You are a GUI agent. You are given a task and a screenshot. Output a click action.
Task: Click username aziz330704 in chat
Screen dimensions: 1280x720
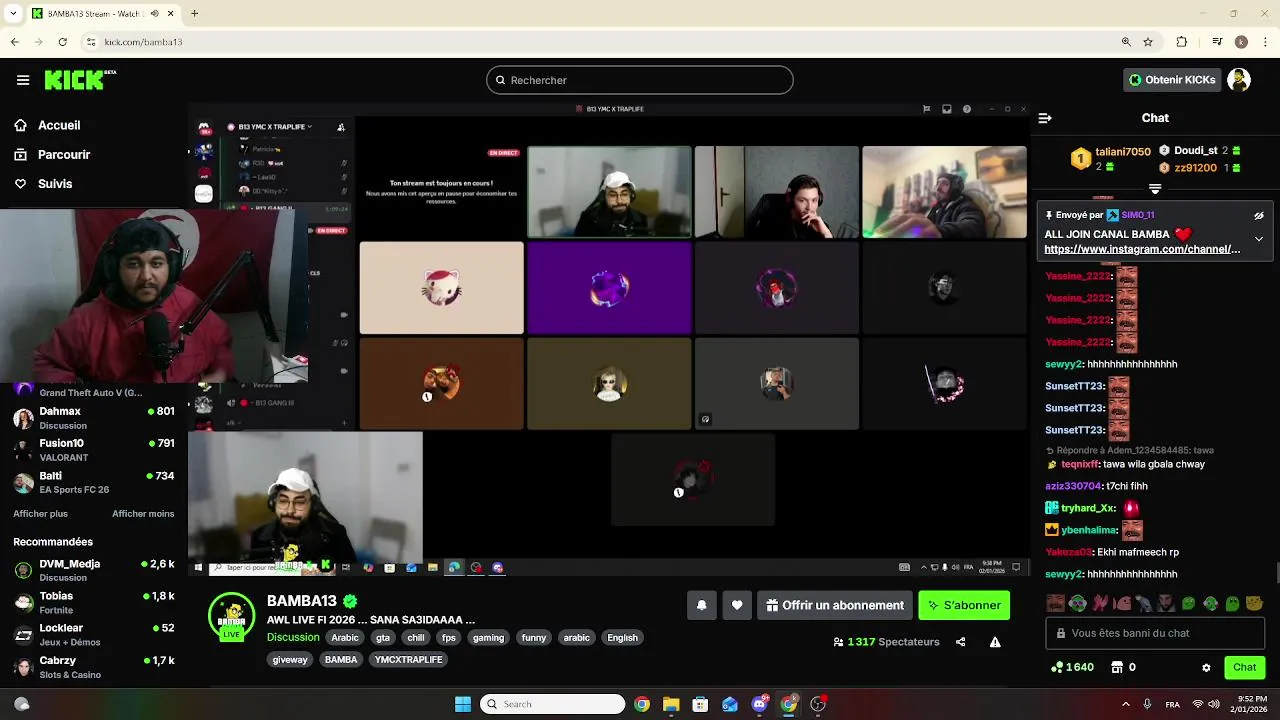(1073, 486)
